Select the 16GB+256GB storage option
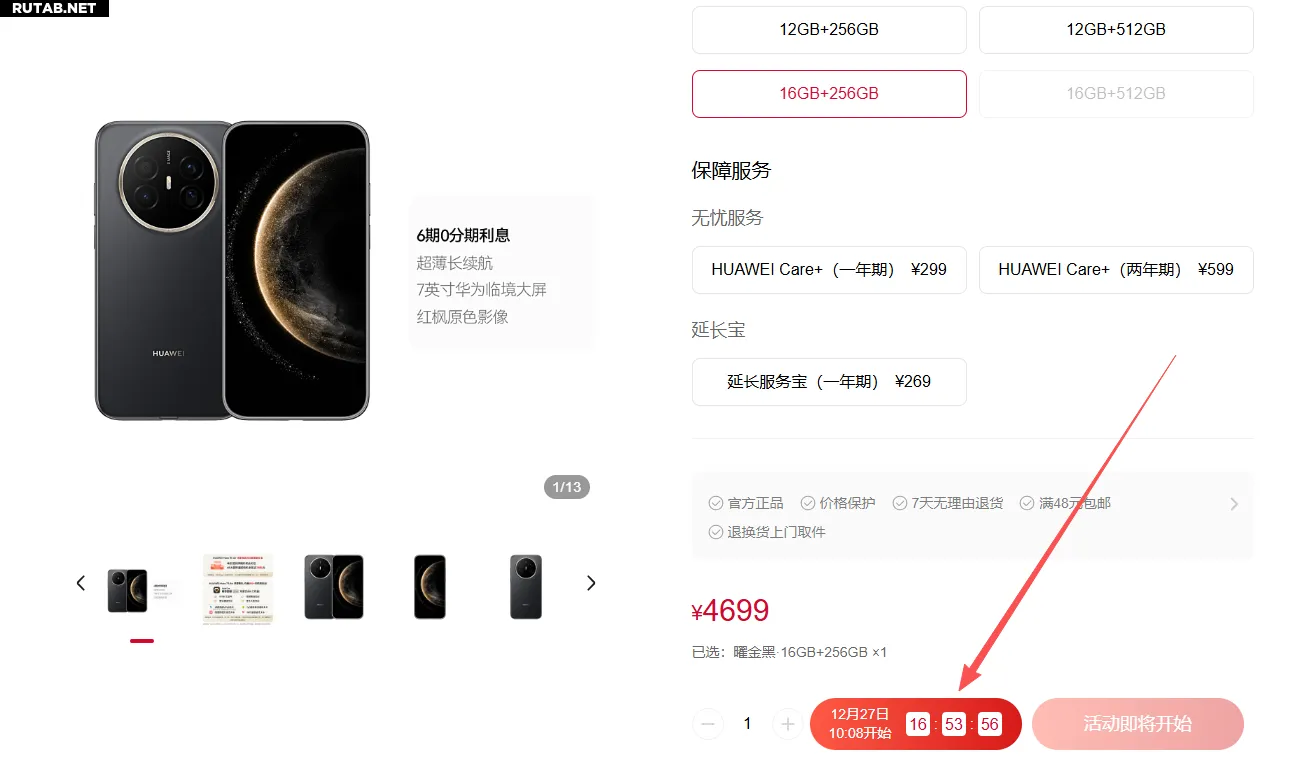The height and width of the screenshot is (771, 1295). (829, 94)
